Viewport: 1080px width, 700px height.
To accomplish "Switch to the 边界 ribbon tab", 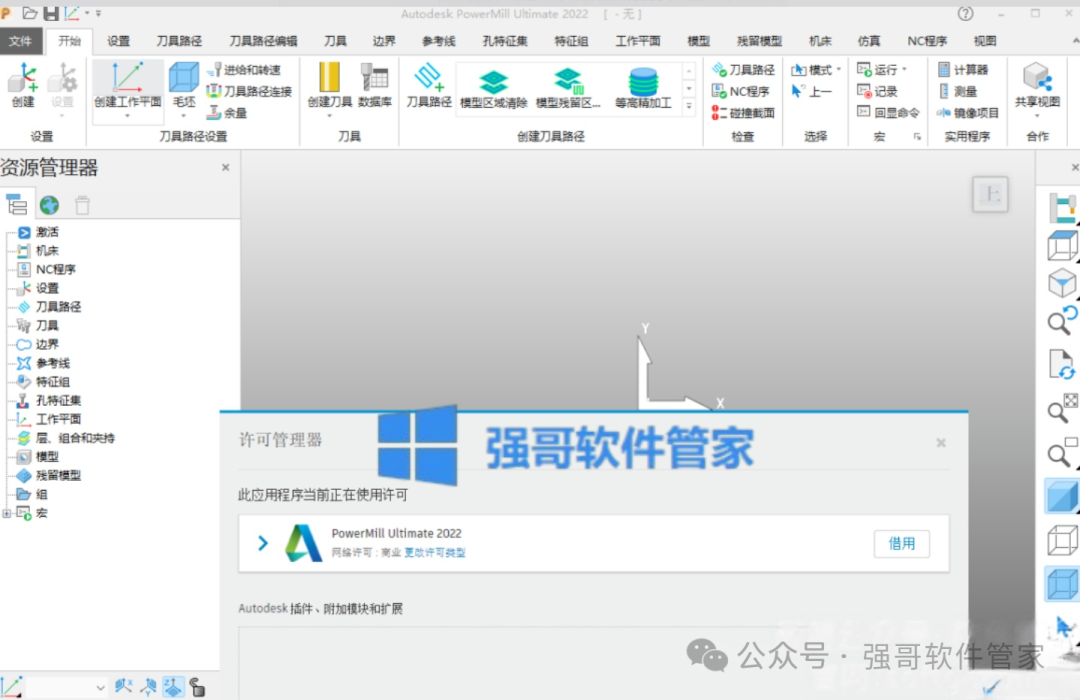I will click(384, 41).
